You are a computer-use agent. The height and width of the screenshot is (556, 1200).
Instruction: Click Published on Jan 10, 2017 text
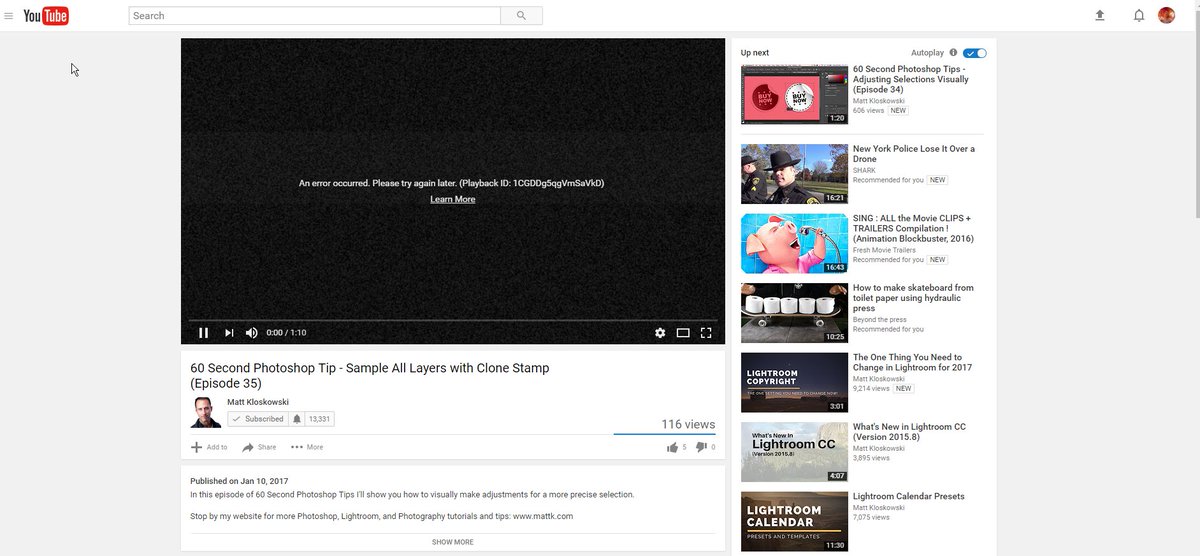[x=239, y=481]
